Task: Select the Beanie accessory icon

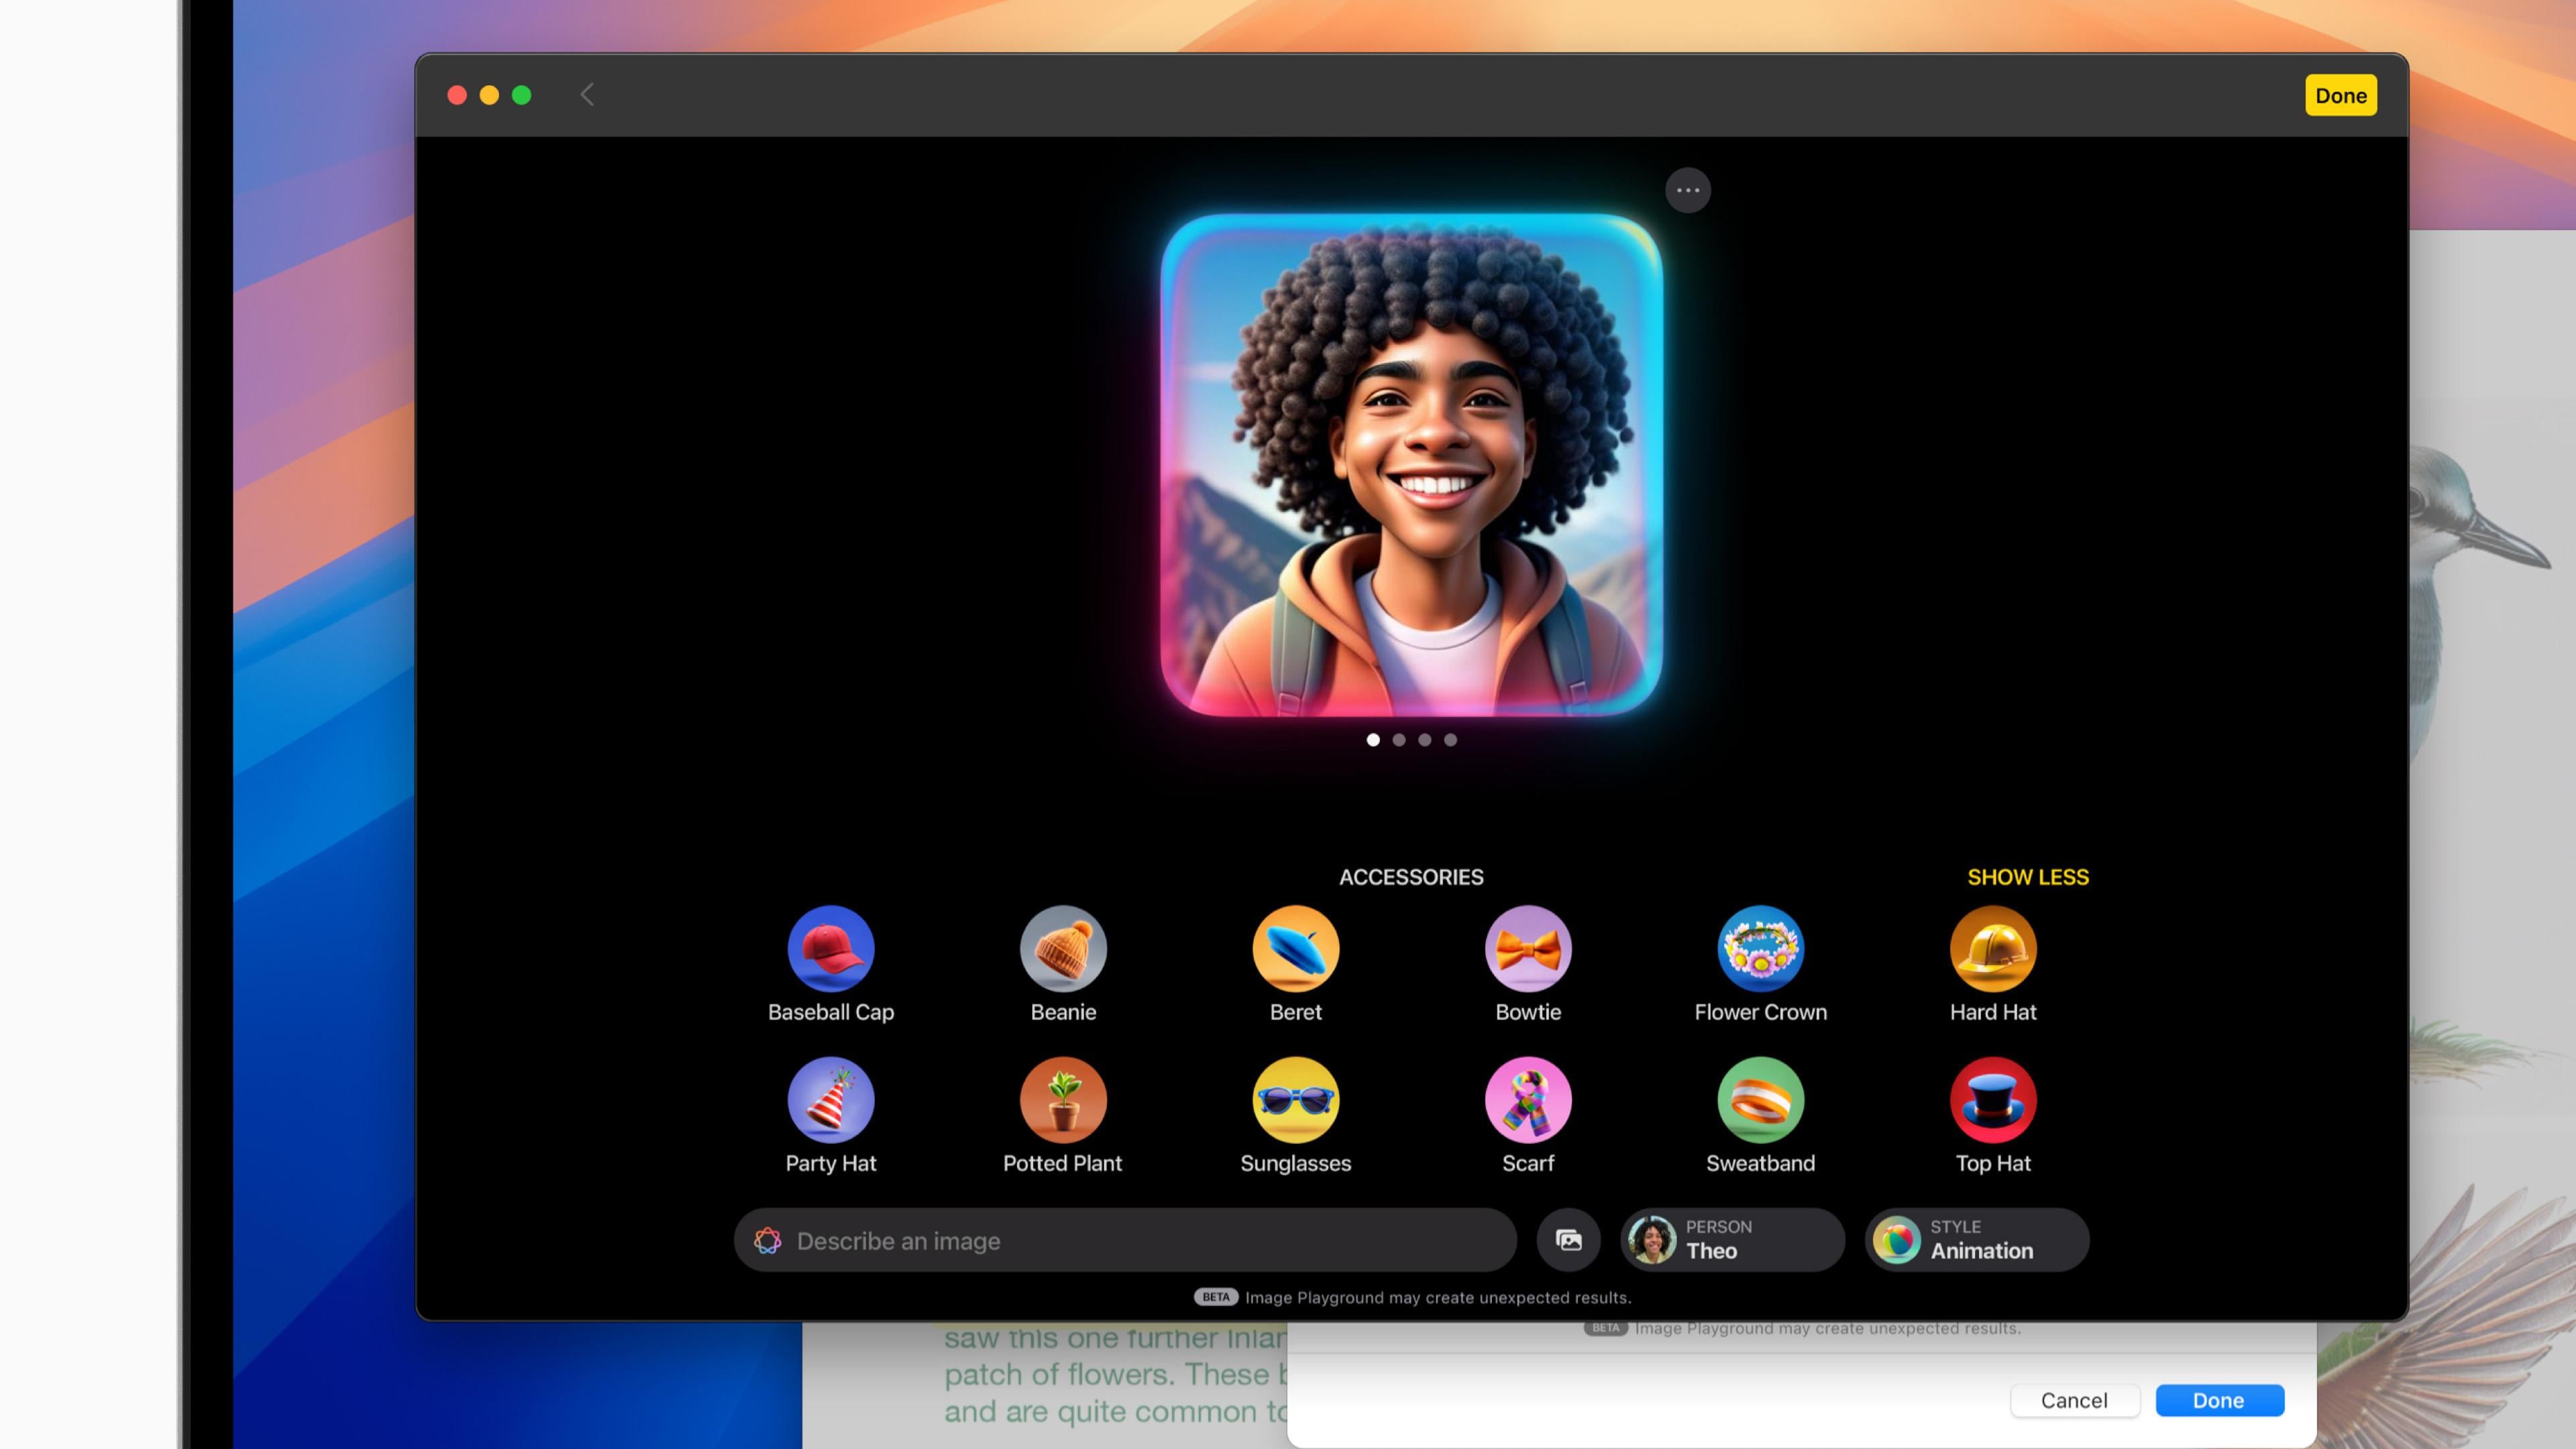Action: pos(1063,948)
